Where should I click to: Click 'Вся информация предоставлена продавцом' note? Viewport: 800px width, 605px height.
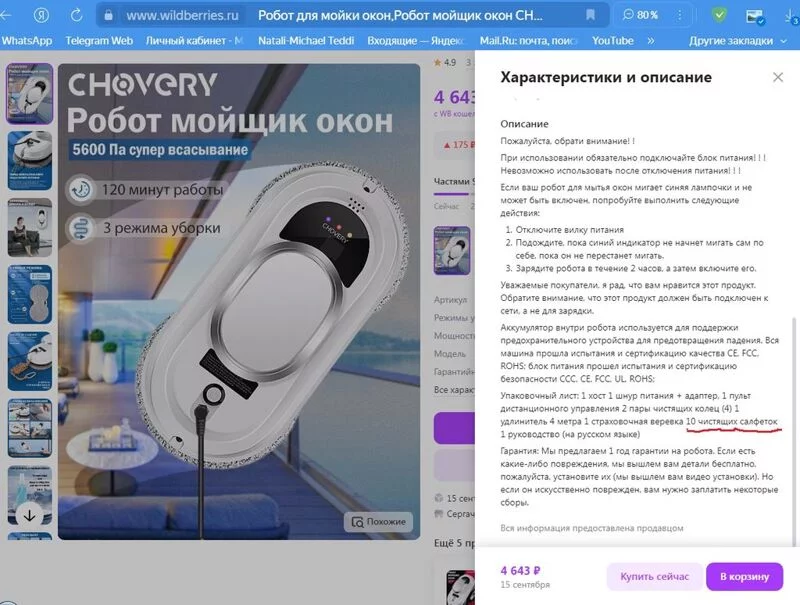point(591,528)
